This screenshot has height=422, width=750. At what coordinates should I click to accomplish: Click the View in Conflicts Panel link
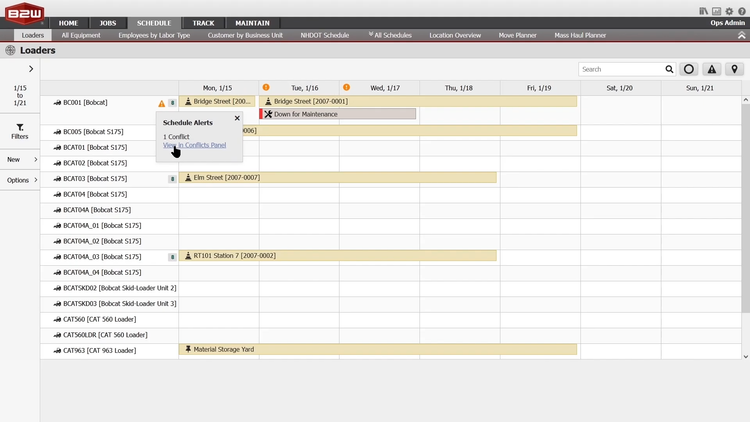pos(194,145)
